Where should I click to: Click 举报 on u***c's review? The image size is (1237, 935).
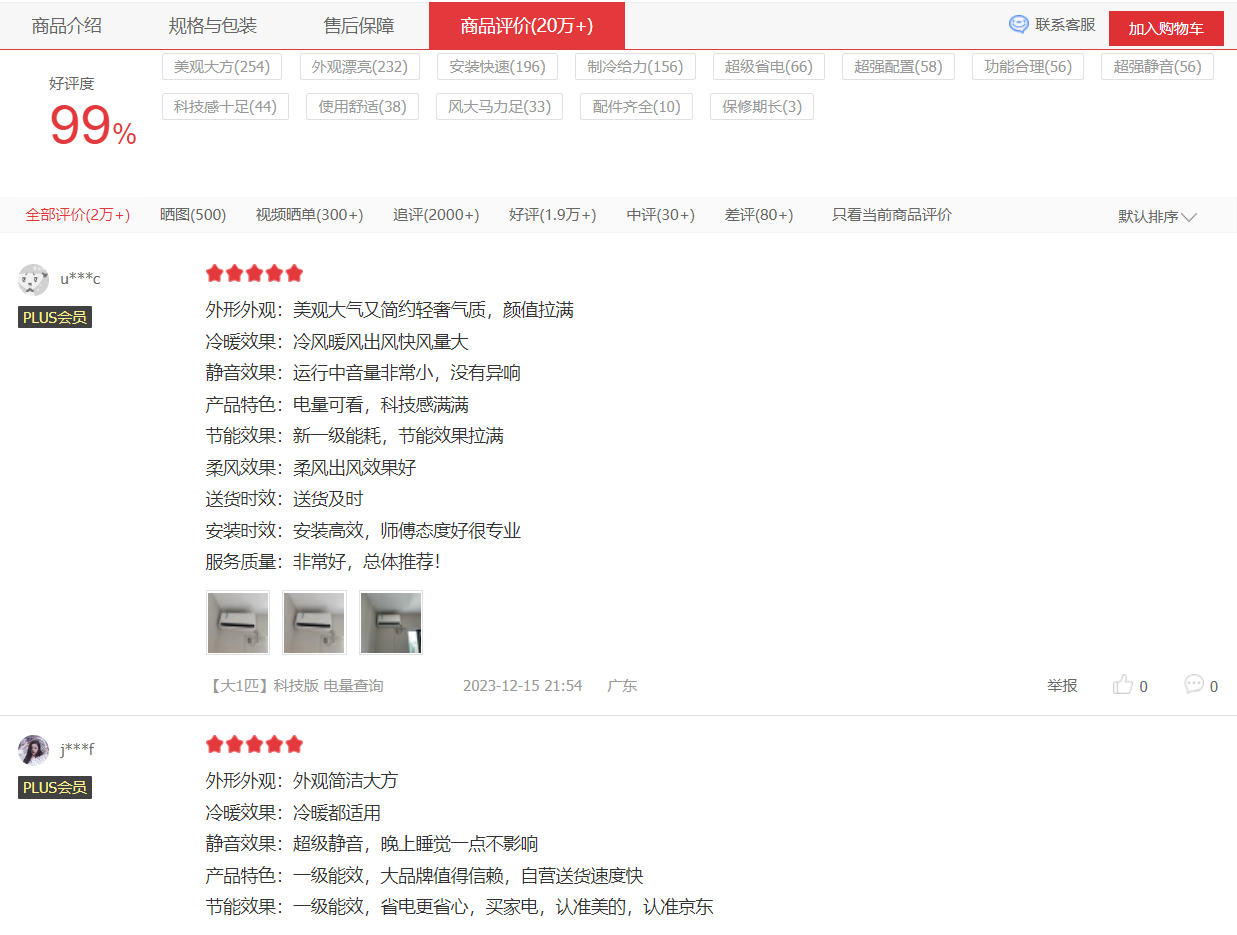[x=1062, y=686]
